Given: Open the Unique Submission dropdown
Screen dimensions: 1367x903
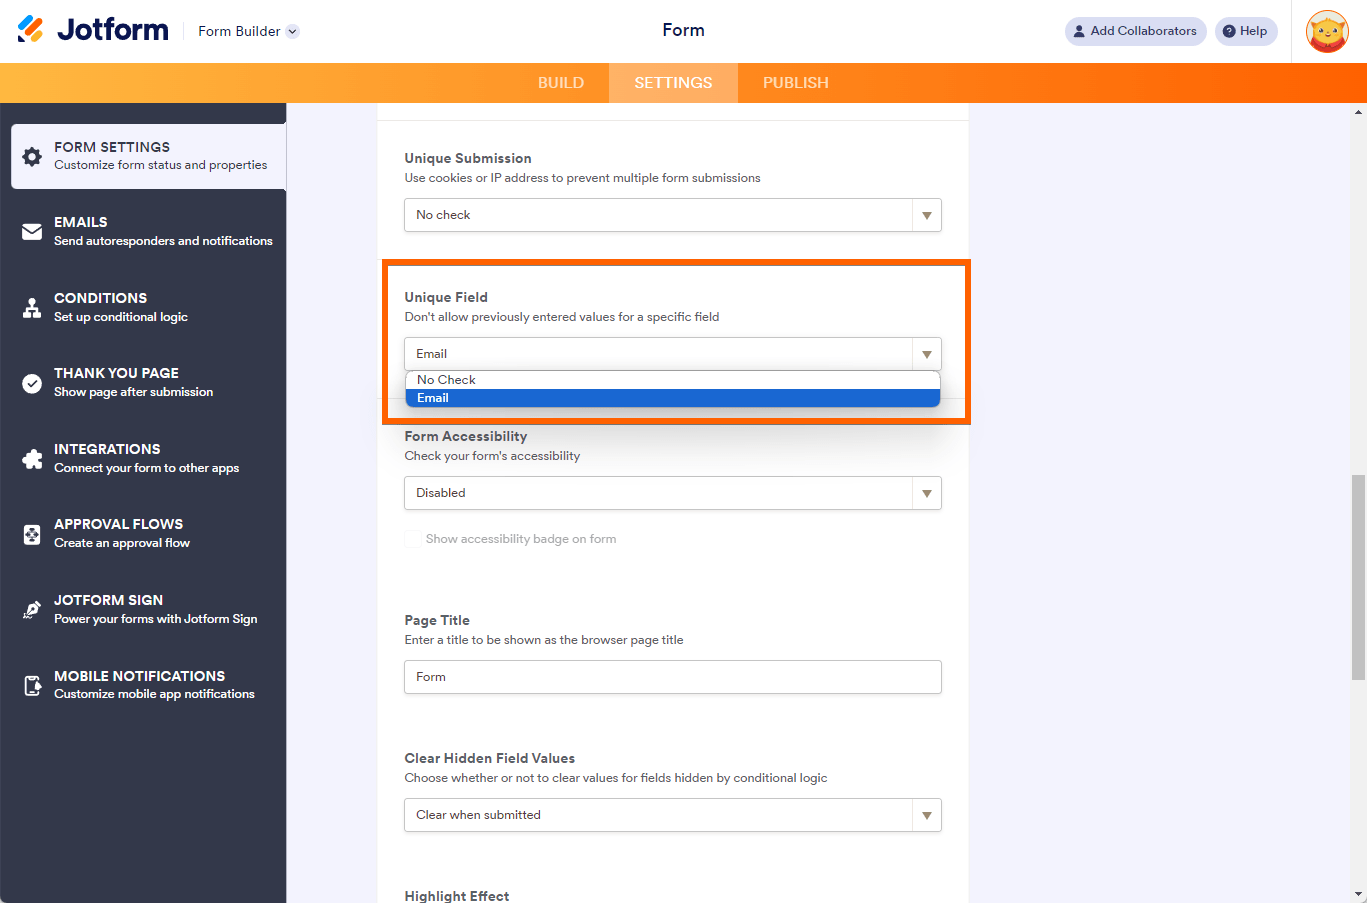Looking at the screenshot, I should 672,215.
